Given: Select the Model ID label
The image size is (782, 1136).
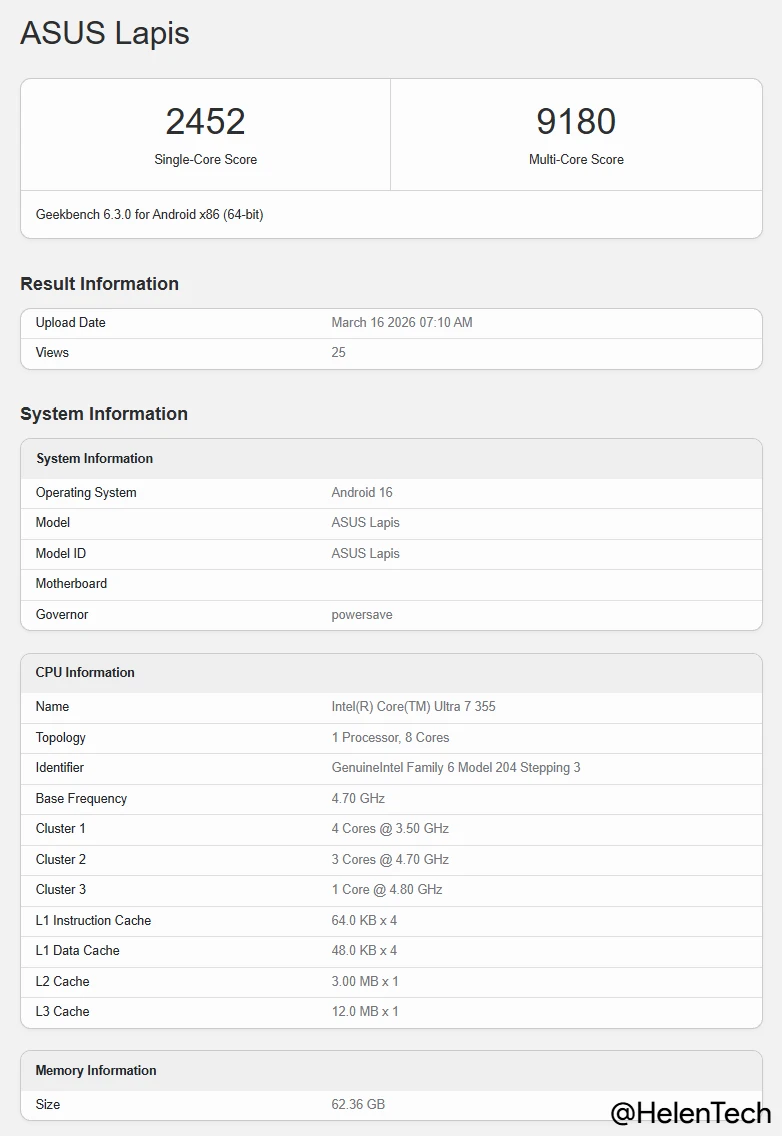Looking at the screenshot, I should (61, 554).
